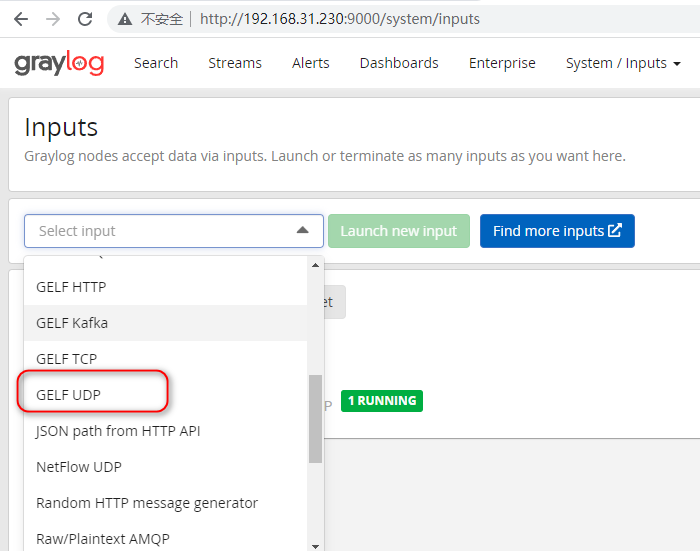
Task: Pick the NetFlow UDP option
Action: pos(166,467)
